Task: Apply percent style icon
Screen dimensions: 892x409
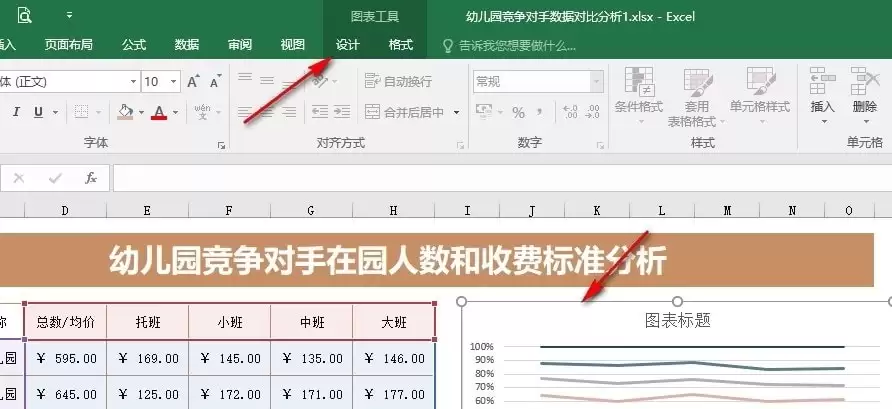Action: pos(518,113)
